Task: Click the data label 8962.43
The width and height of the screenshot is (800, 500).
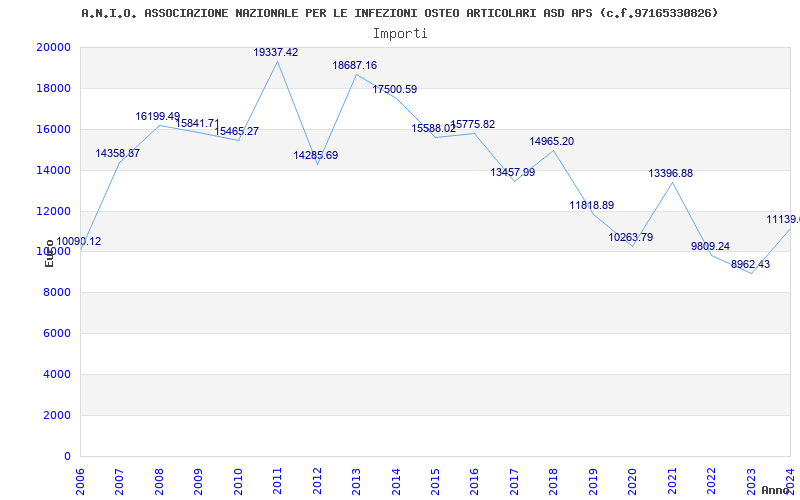Action: tap(751, 264)
